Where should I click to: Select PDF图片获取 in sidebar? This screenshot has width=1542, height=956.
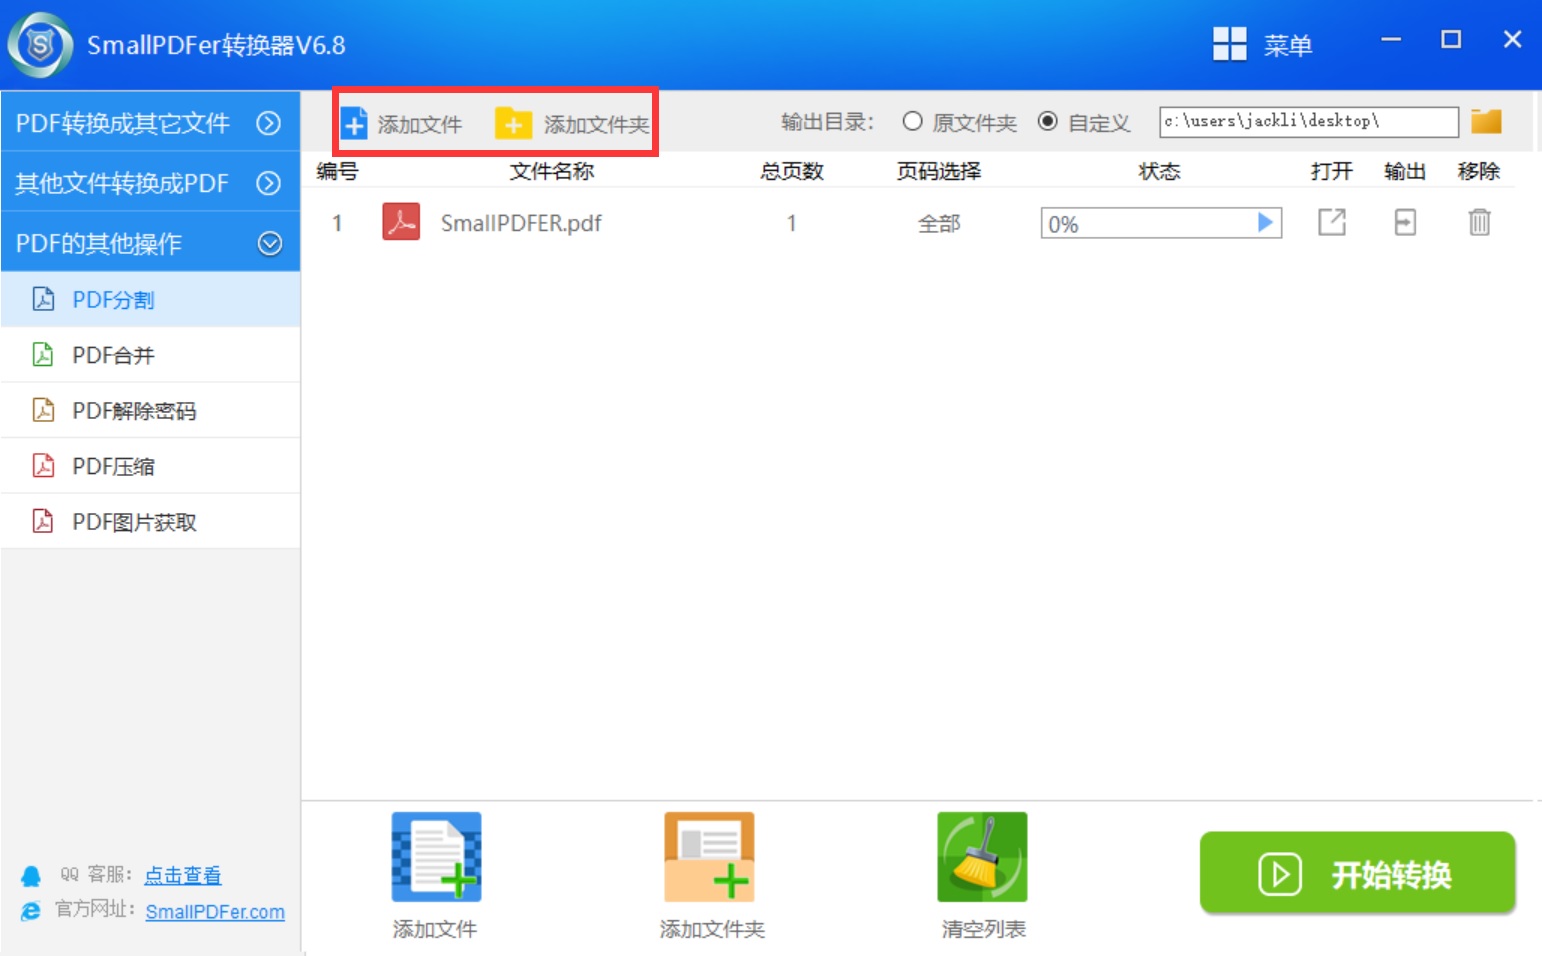pyautogui.click(x=150, y=521)
